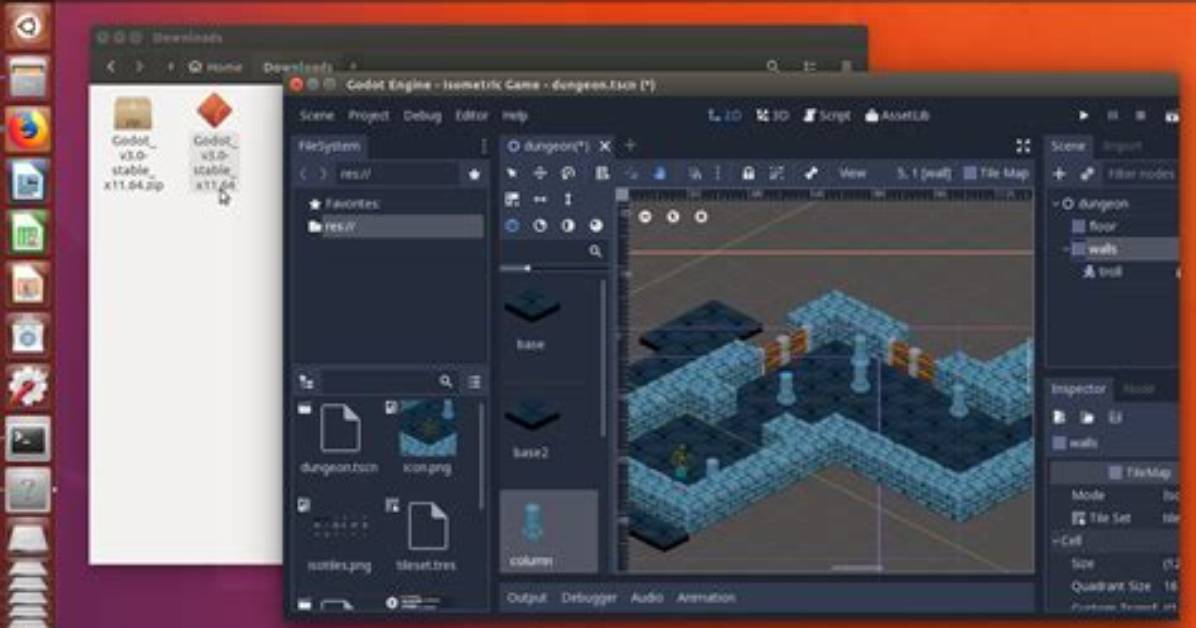Open the Project menu

pyautogui.click(x=368, y=115)
